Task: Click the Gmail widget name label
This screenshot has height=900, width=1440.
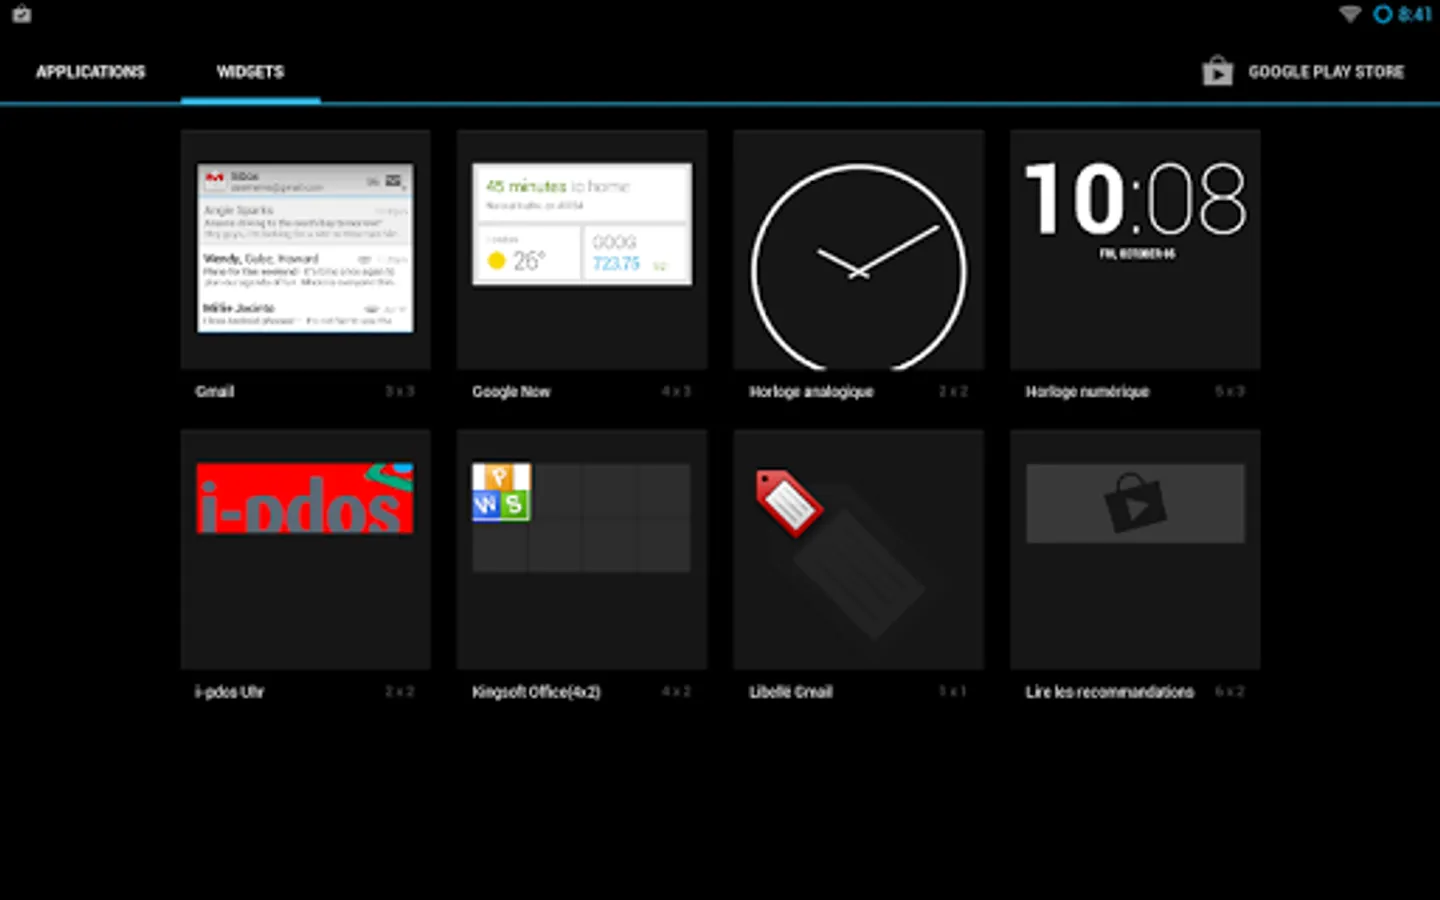Action: [214, 391]
